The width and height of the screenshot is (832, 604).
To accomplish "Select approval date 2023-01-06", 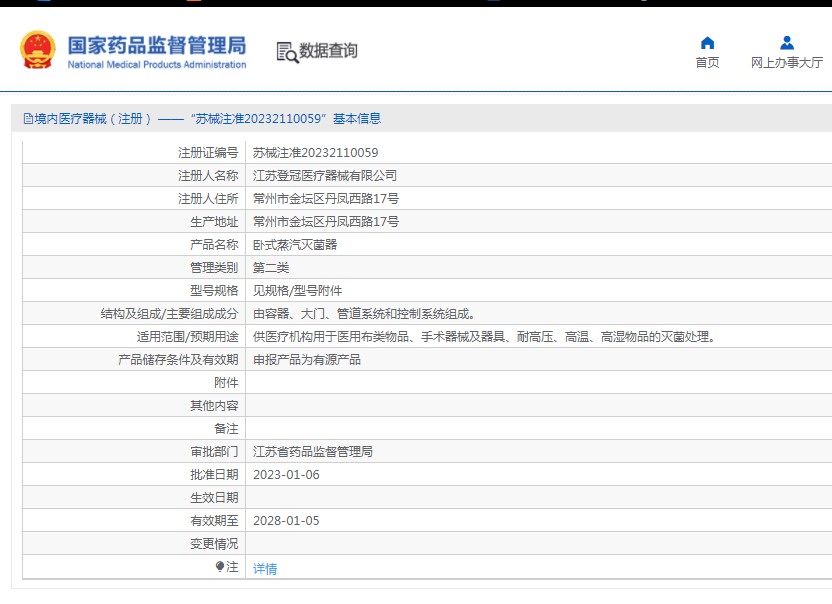I will 286,474.
